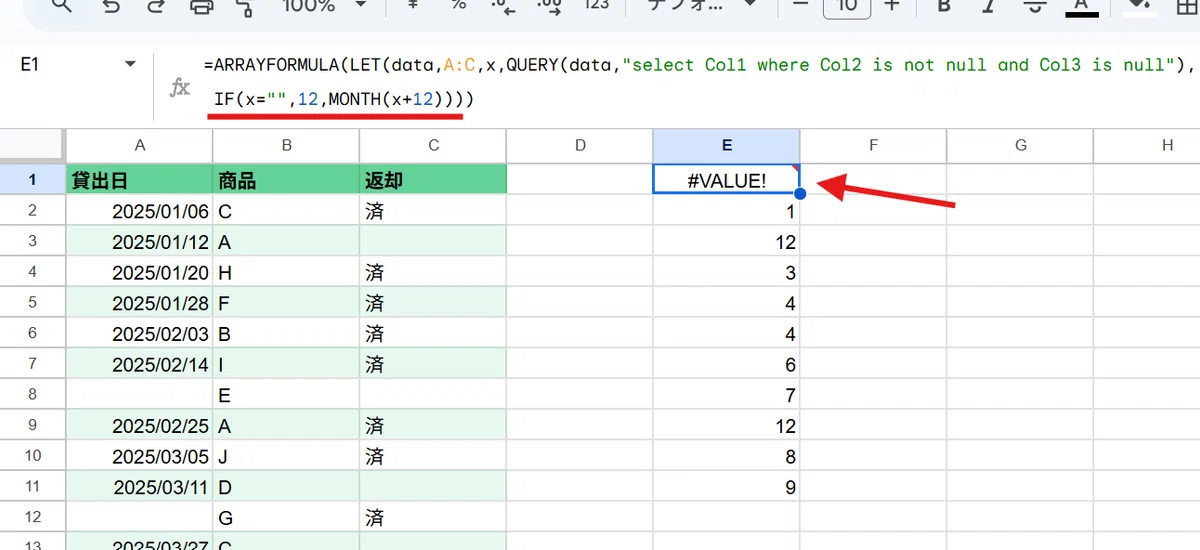Screen dimensions: 1200x550
Task: Click cell with date 2025/01/06
Action: tap(140, 211)
